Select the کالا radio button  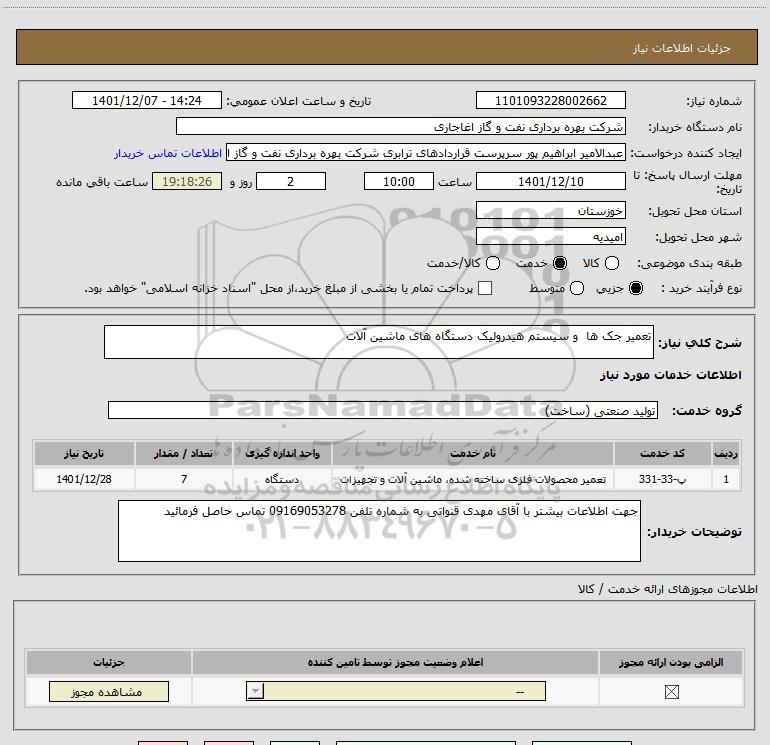[611, 263]
